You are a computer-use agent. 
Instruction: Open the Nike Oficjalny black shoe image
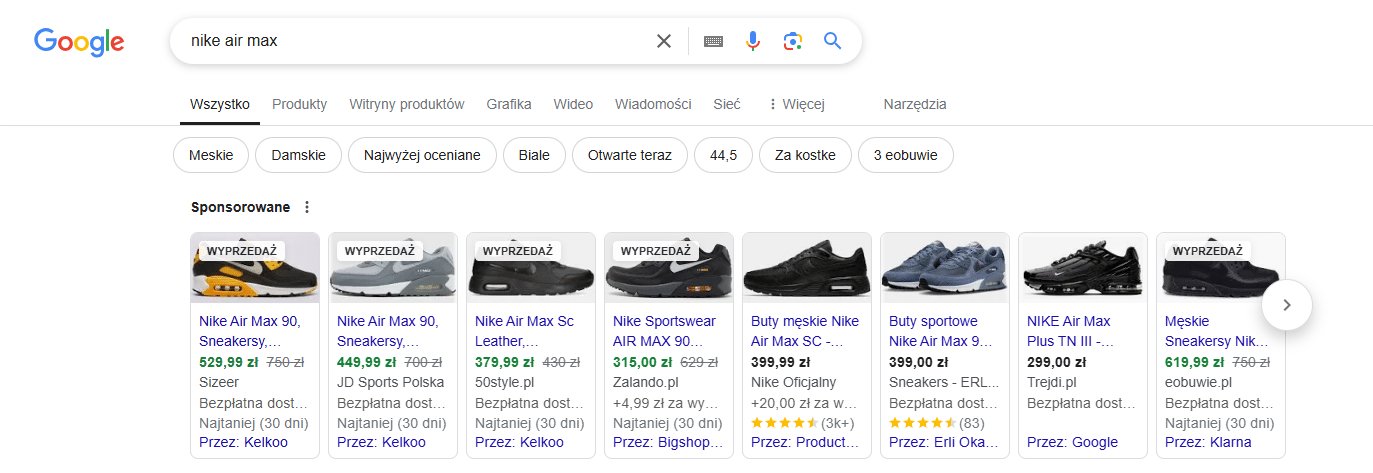click(x=807, y=268)
